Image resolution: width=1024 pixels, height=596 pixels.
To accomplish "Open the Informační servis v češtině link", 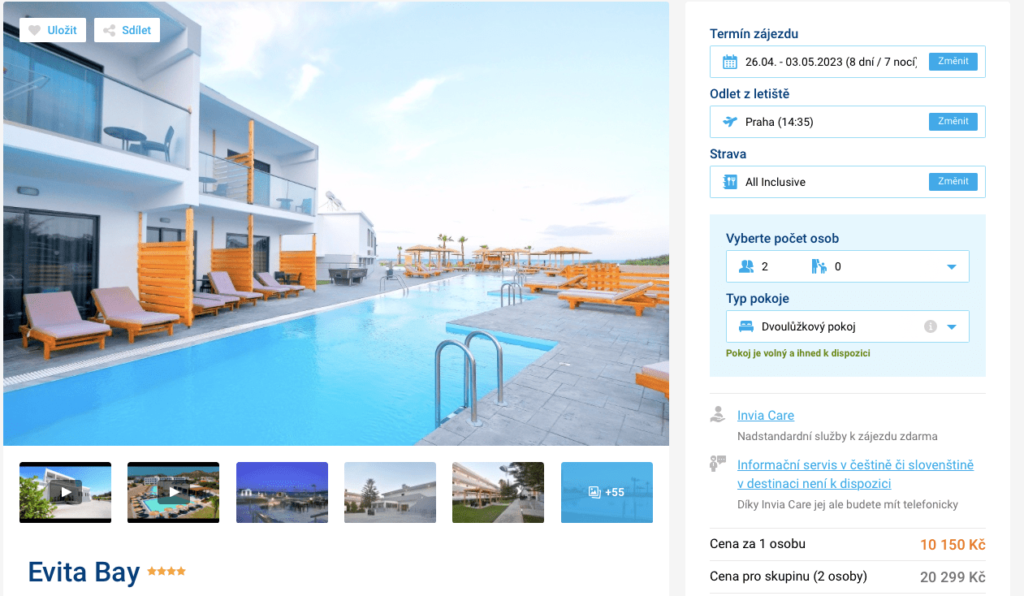I will tap(855, 474).
